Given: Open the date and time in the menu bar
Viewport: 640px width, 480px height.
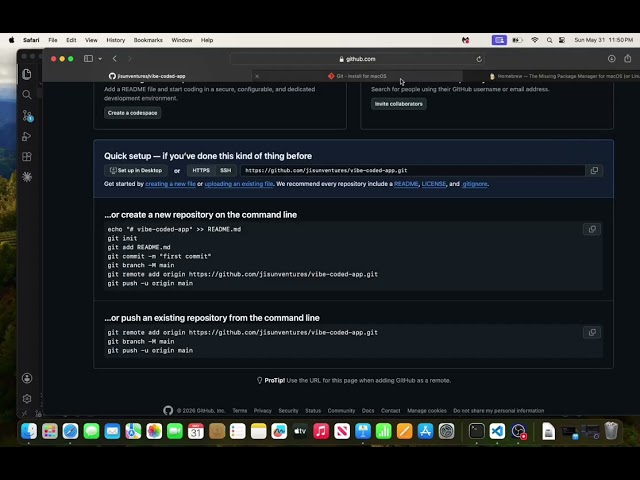Looking at the screenshot, I should click(603, 40).
